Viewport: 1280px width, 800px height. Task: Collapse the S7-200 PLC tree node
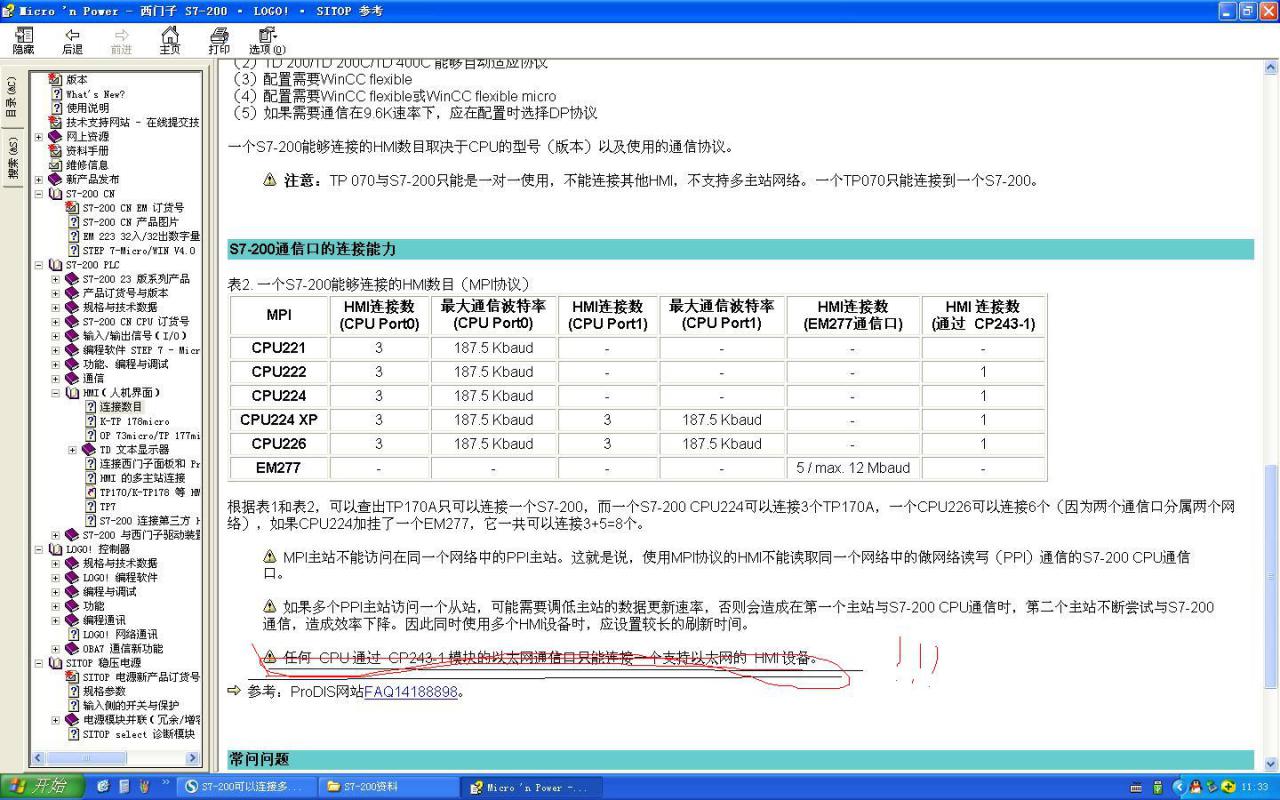click(39, 265)
